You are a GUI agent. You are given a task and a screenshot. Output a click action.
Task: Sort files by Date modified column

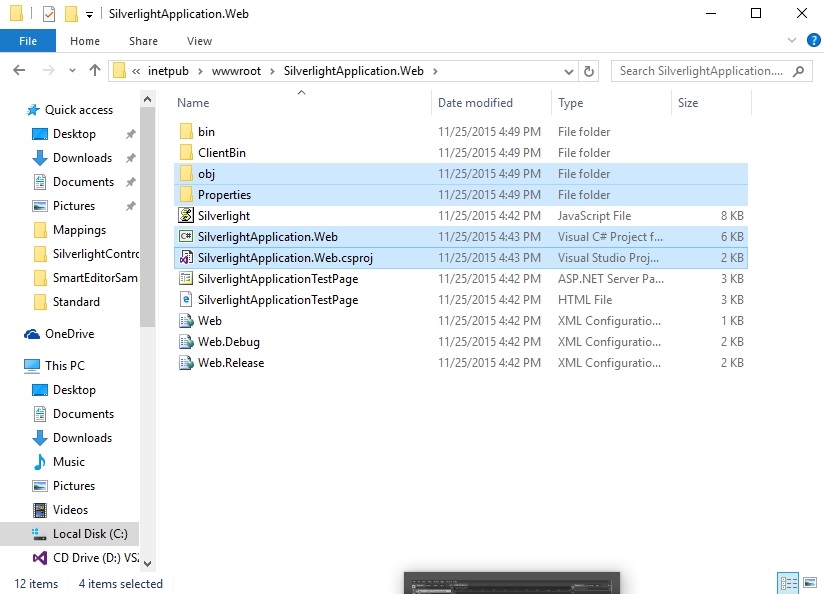(x=475, y=103)
